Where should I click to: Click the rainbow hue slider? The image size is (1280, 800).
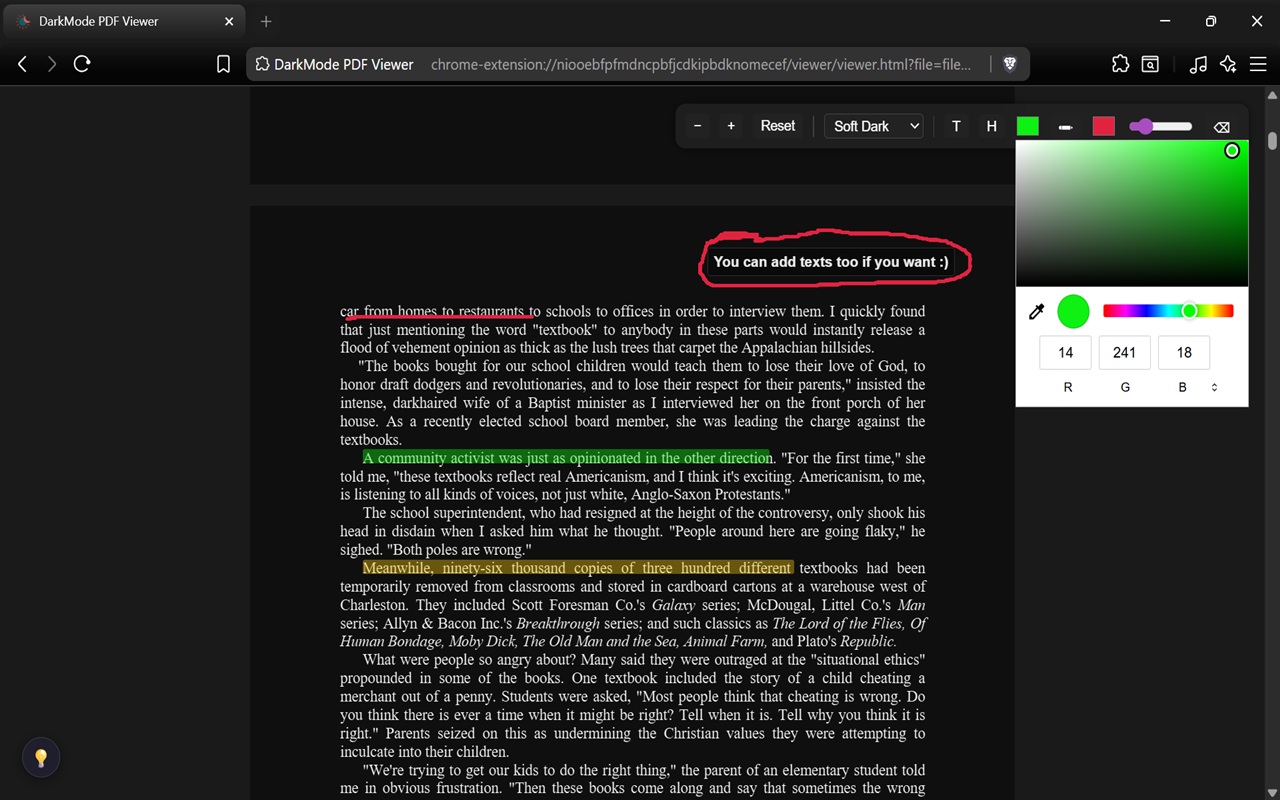point(1168,311)
